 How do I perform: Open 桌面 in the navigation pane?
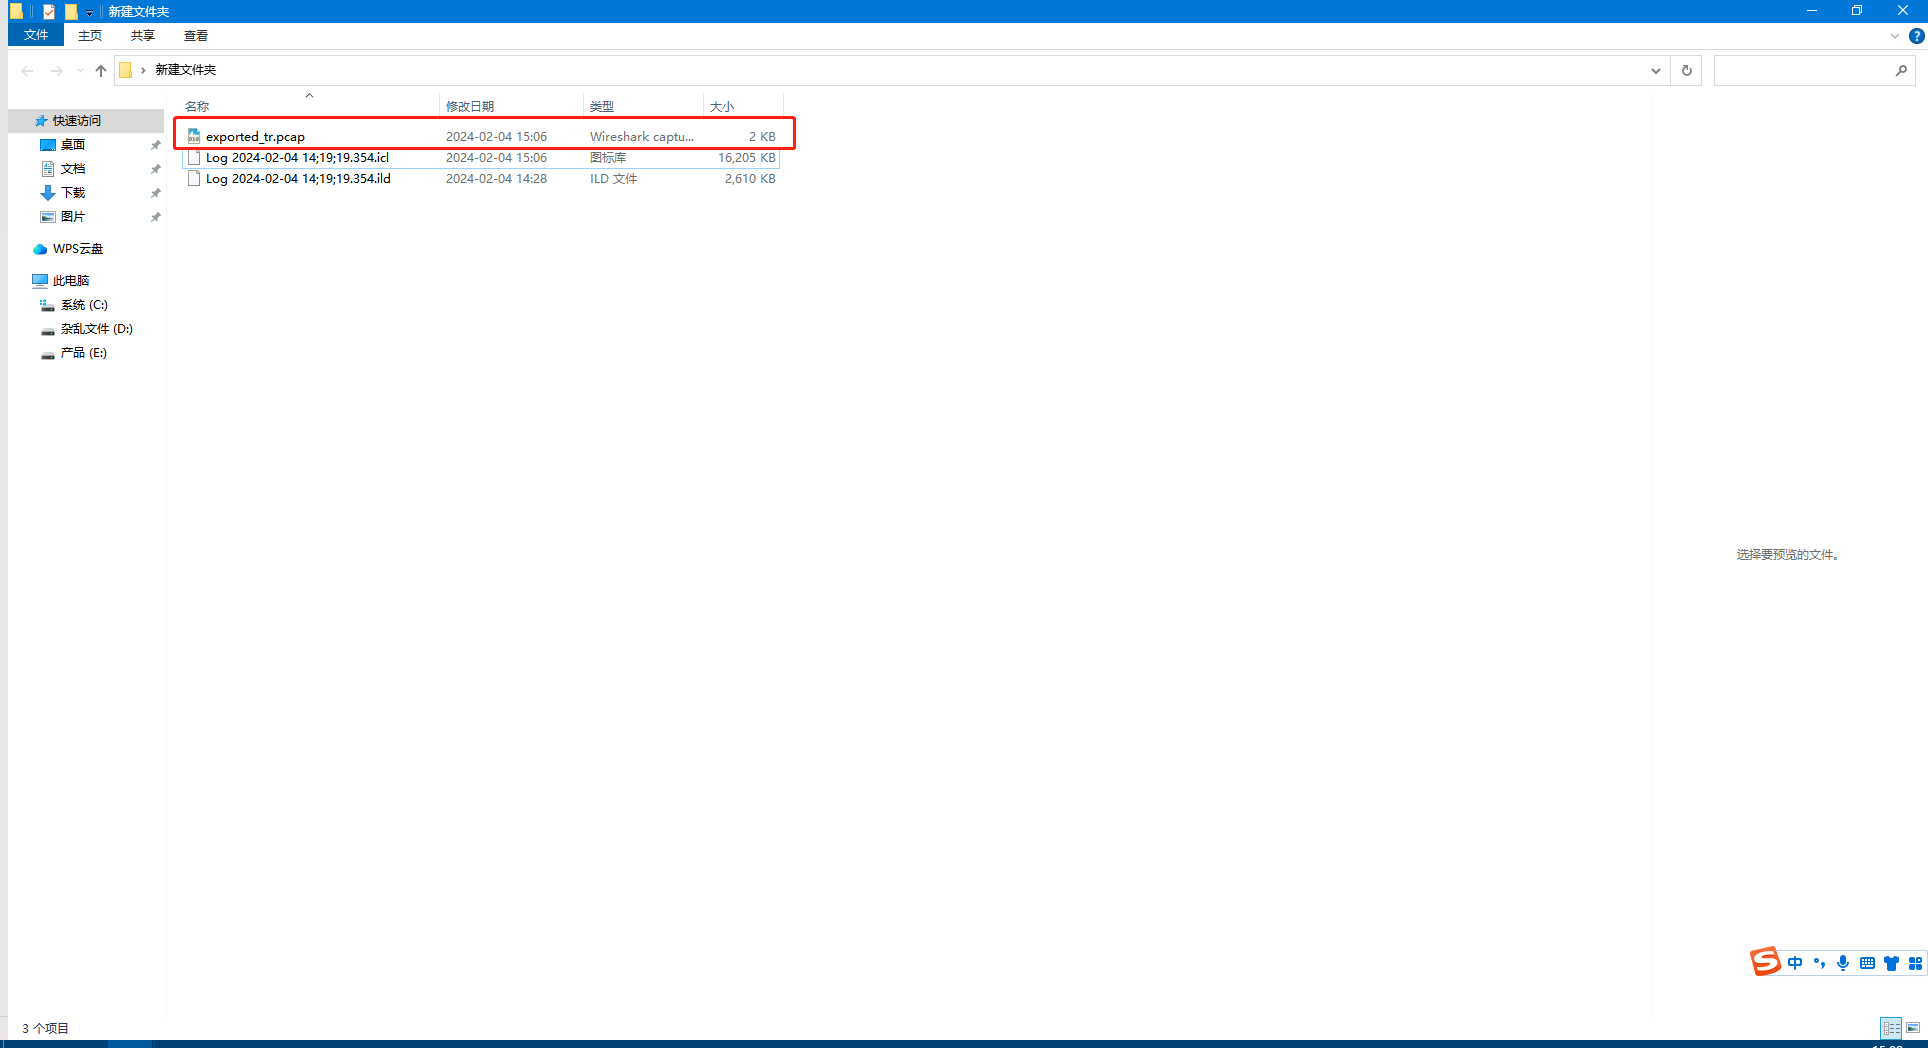click(x=73, y=145)
